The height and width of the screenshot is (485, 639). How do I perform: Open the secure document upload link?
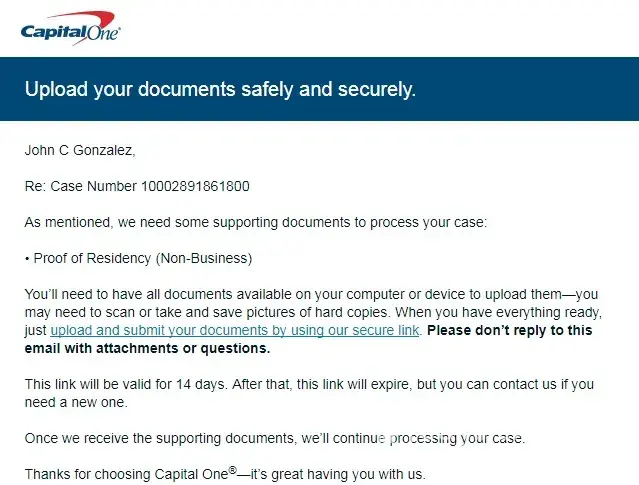[x=234, y=330]
